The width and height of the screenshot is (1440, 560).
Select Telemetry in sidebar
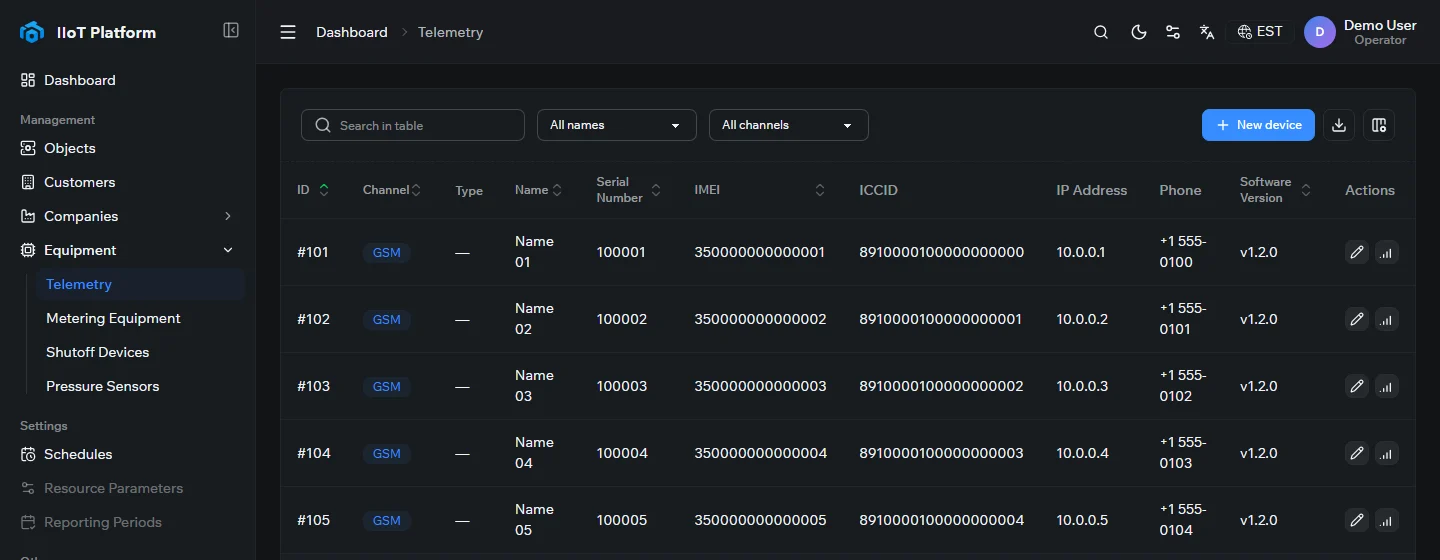tap(140, 284)
